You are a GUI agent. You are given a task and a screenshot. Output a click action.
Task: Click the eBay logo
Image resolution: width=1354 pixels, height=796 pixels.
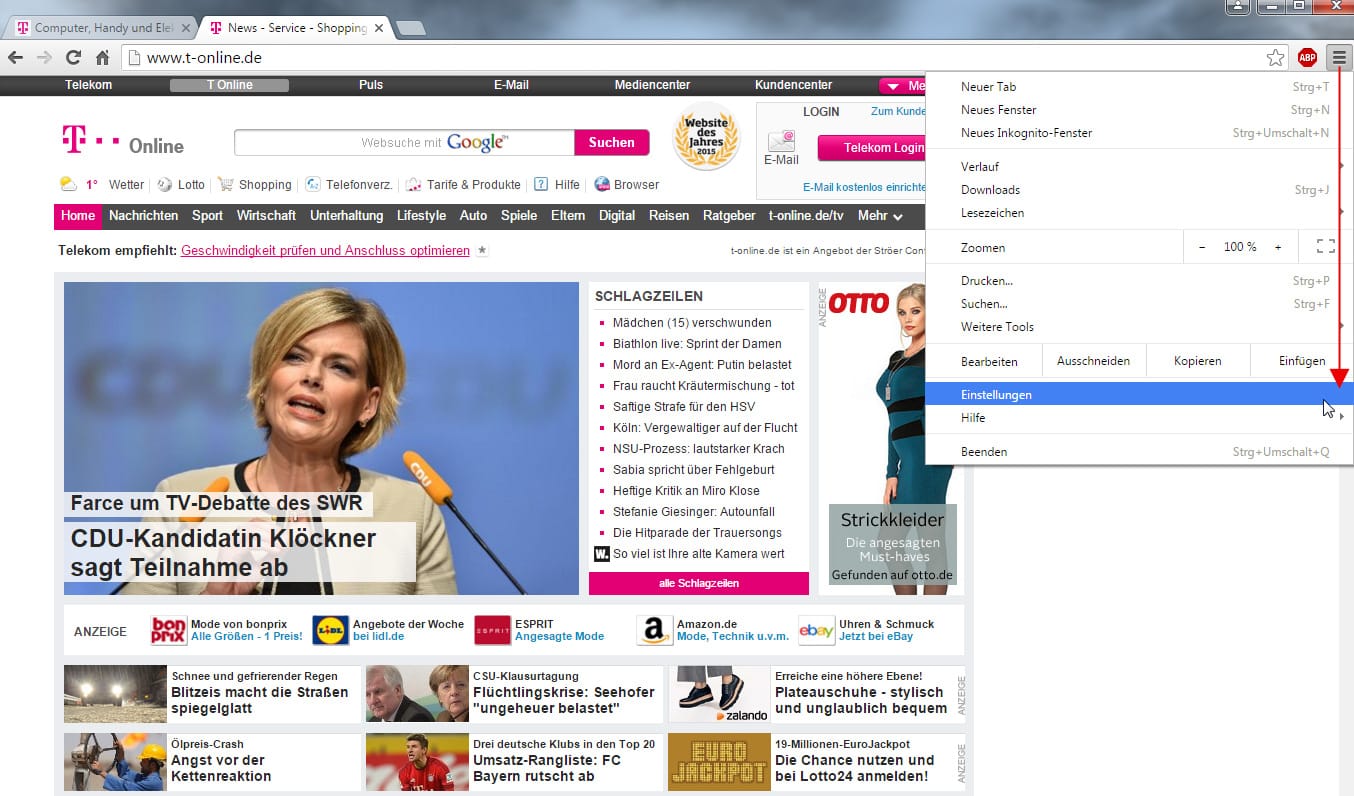point(816,630)
